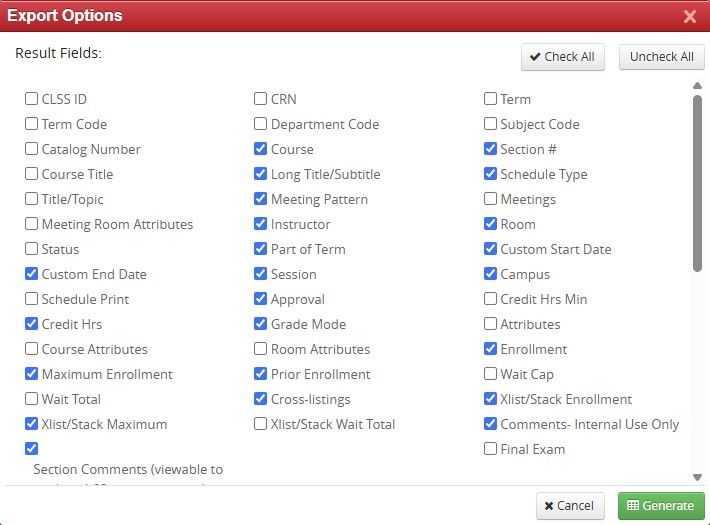Screen dimensions: 710x525
Task: Cancel the export dialog
Action: coord(570,506)
